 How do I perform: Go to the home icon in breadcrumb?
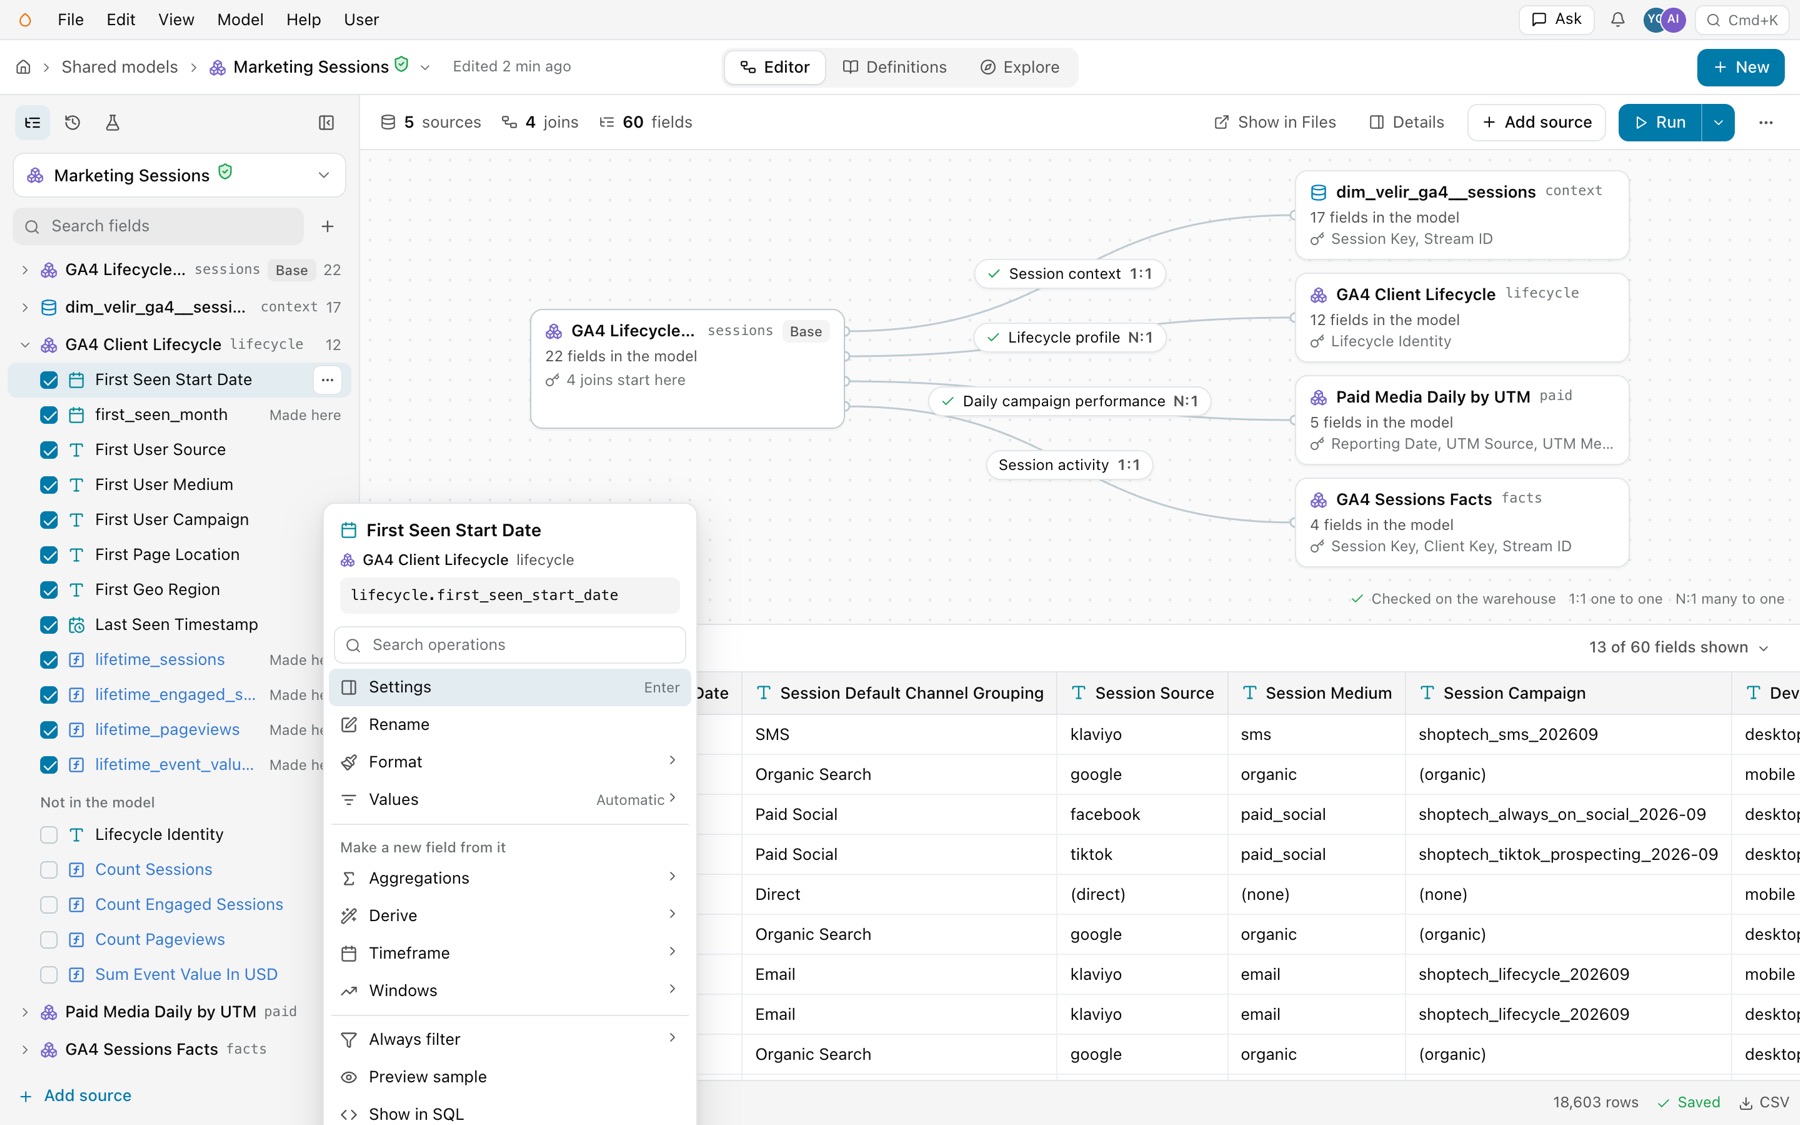point(23,67)
